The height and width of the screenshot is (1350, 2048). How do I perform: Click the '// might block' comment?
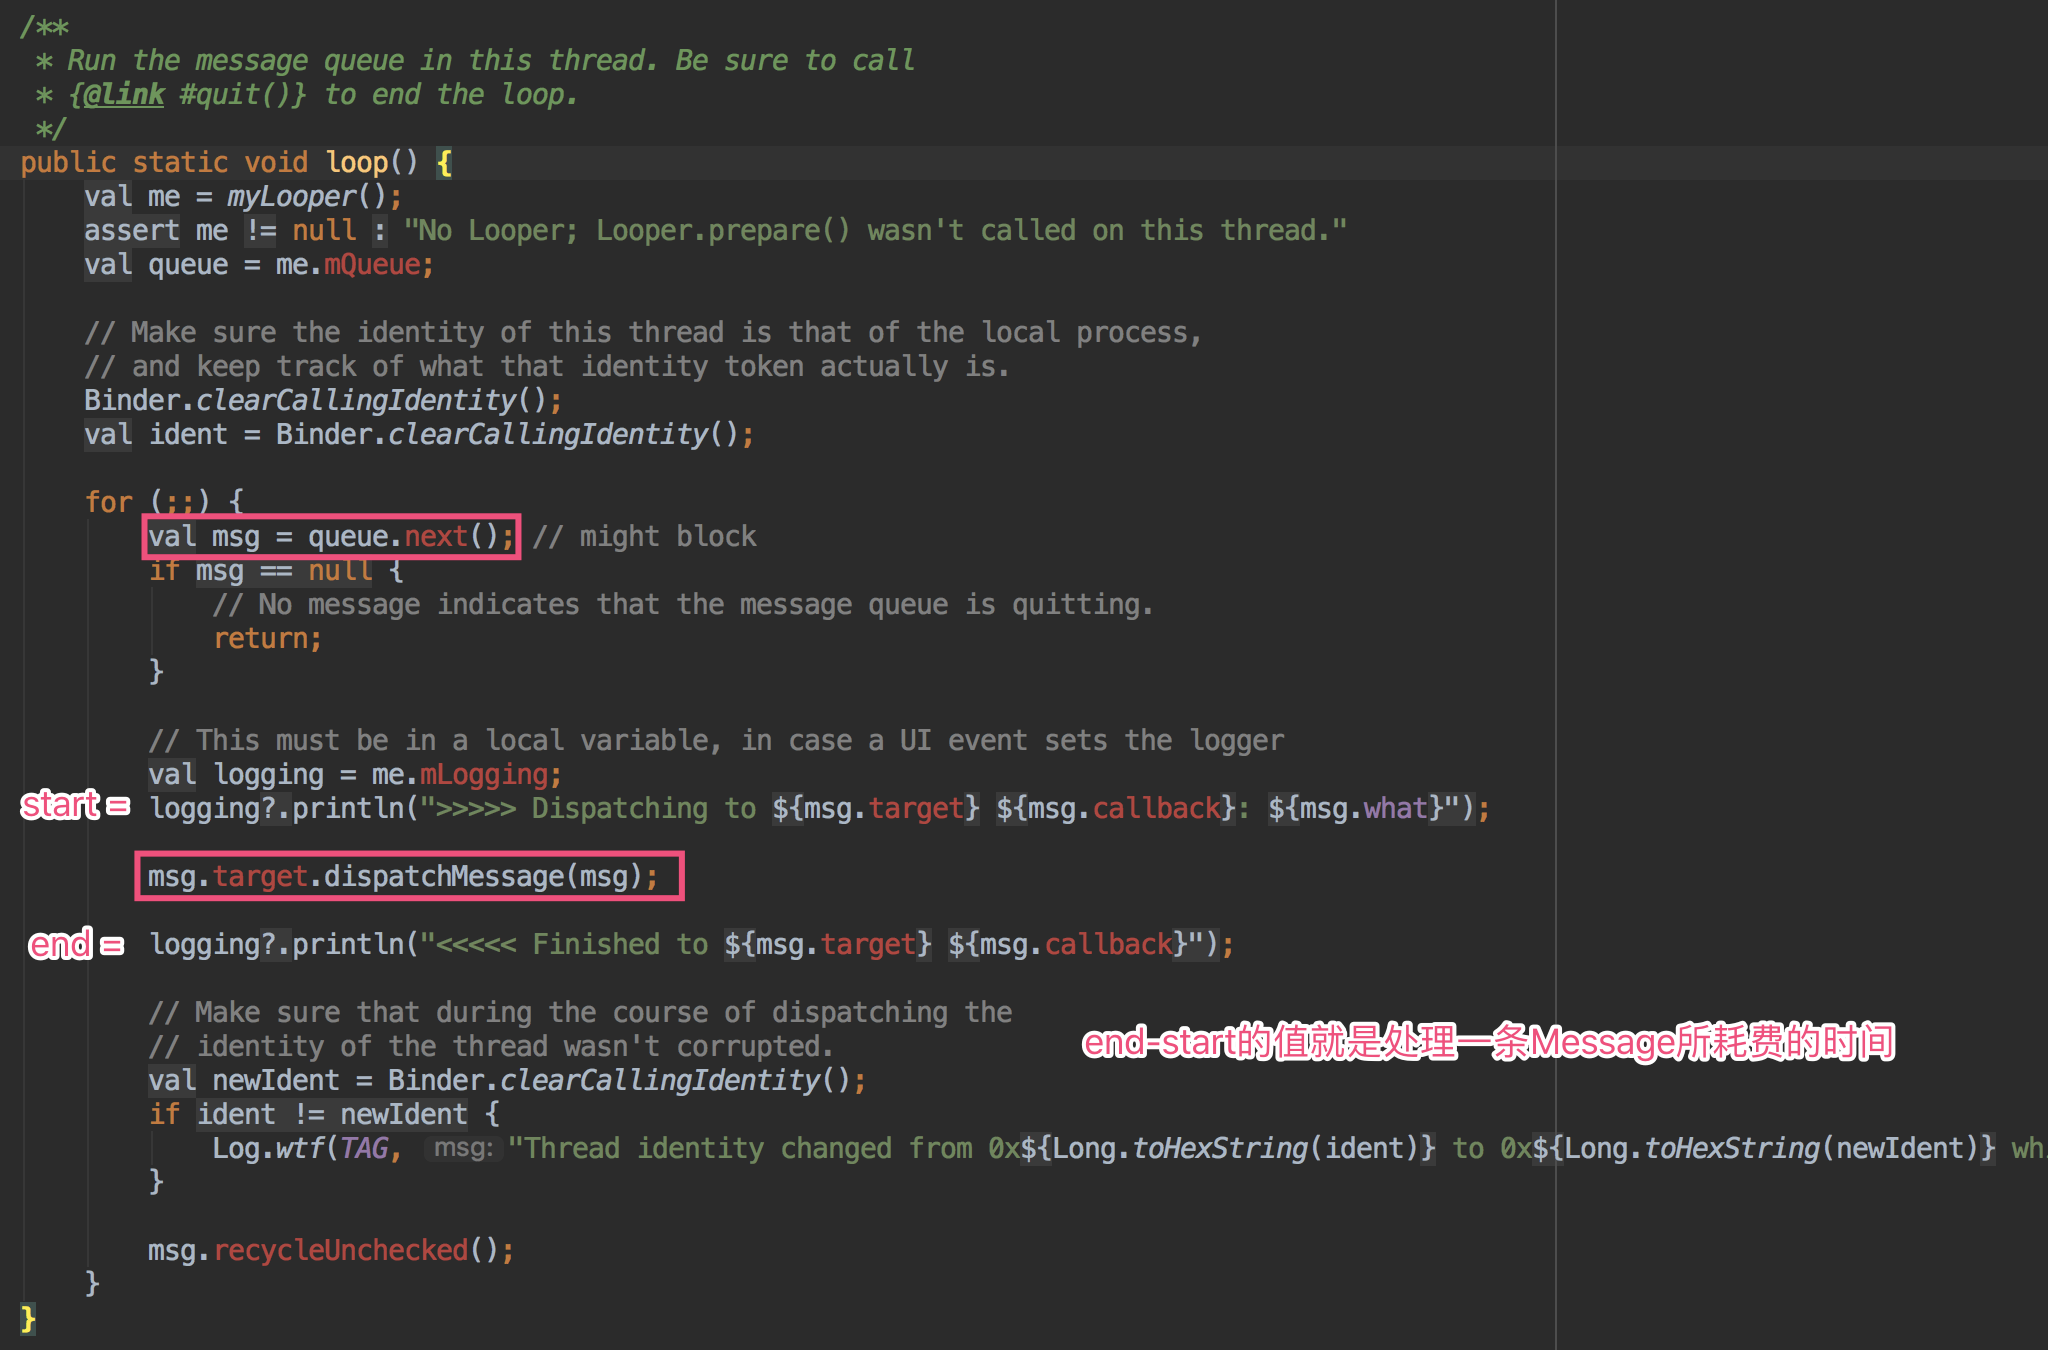[645, 537]
